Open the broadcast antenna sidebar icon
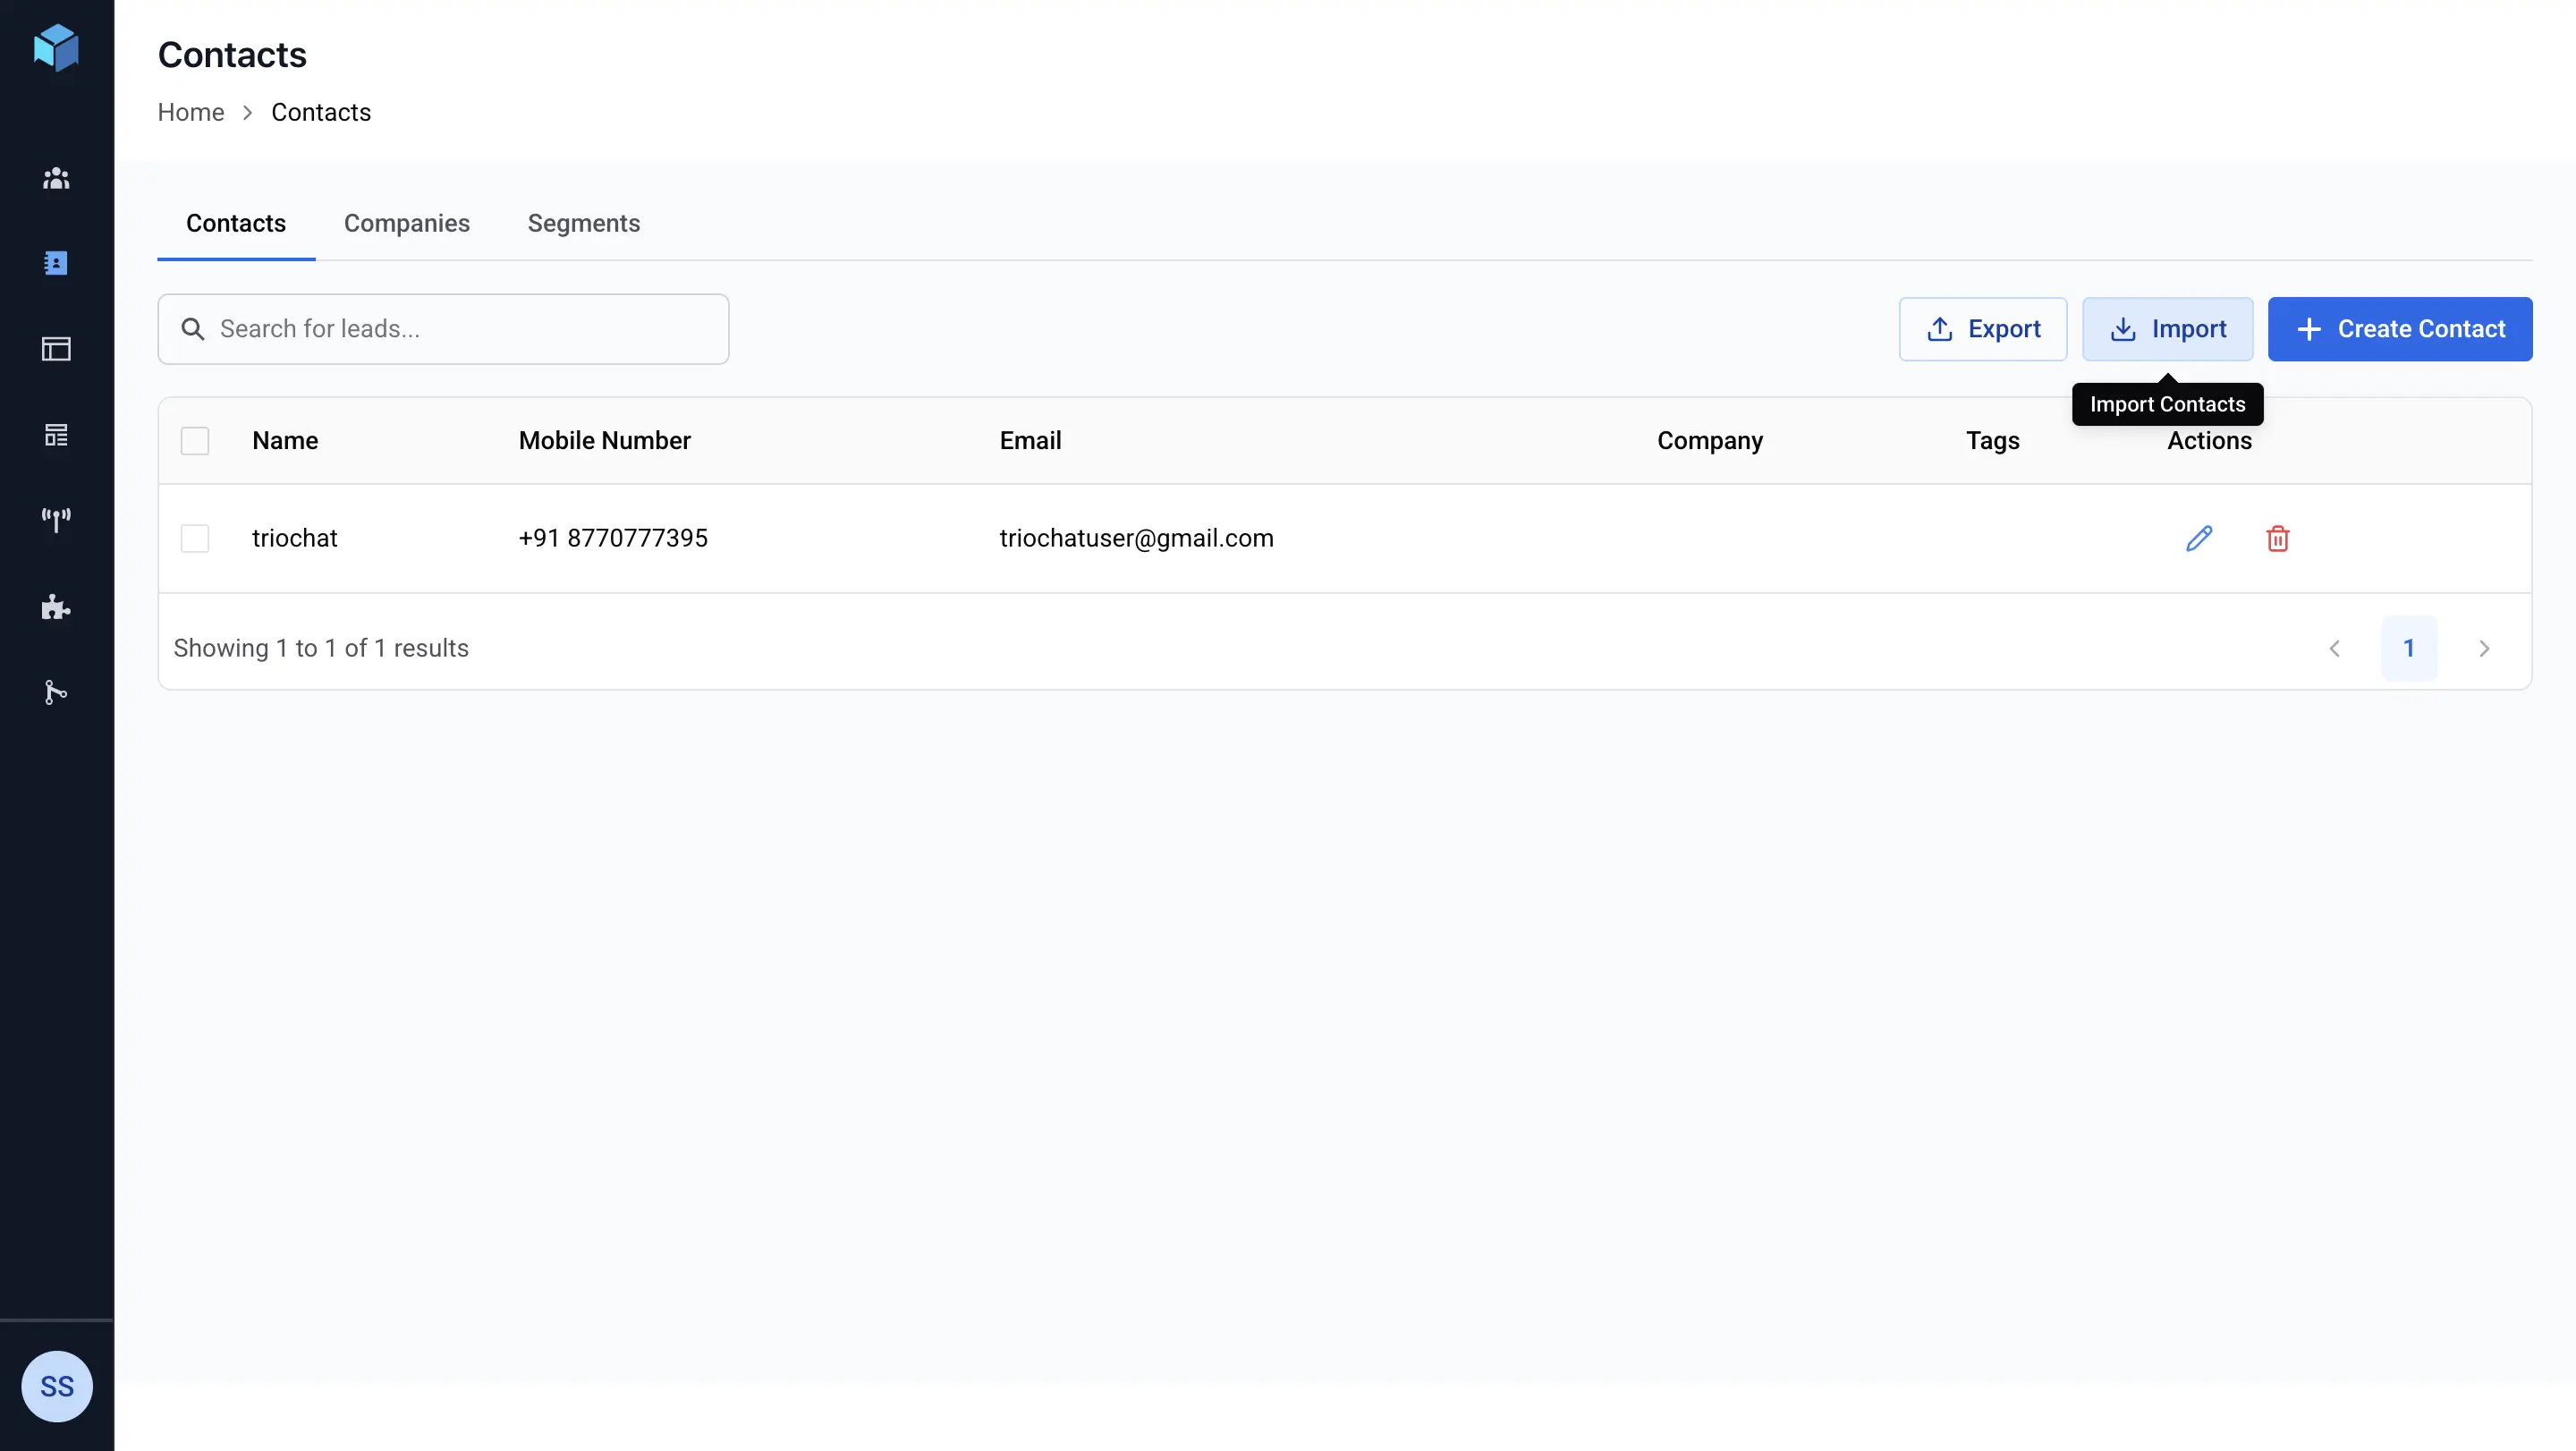 coord(56,520)
